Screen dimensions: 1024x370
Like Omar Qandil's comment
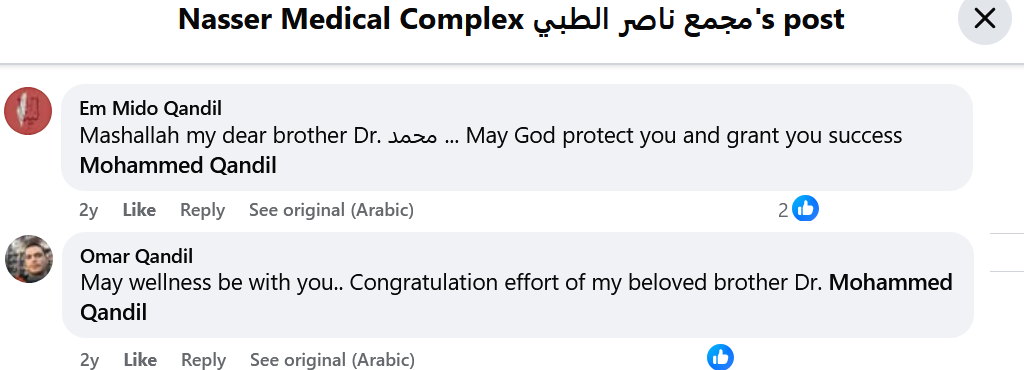[140, 360]
